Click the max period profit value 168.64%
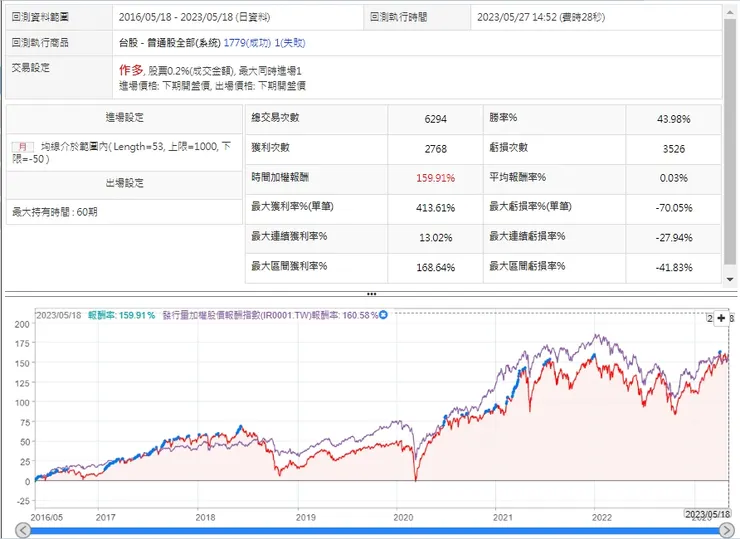The width and height of the screenshot is (740, 539). point(435,268)
